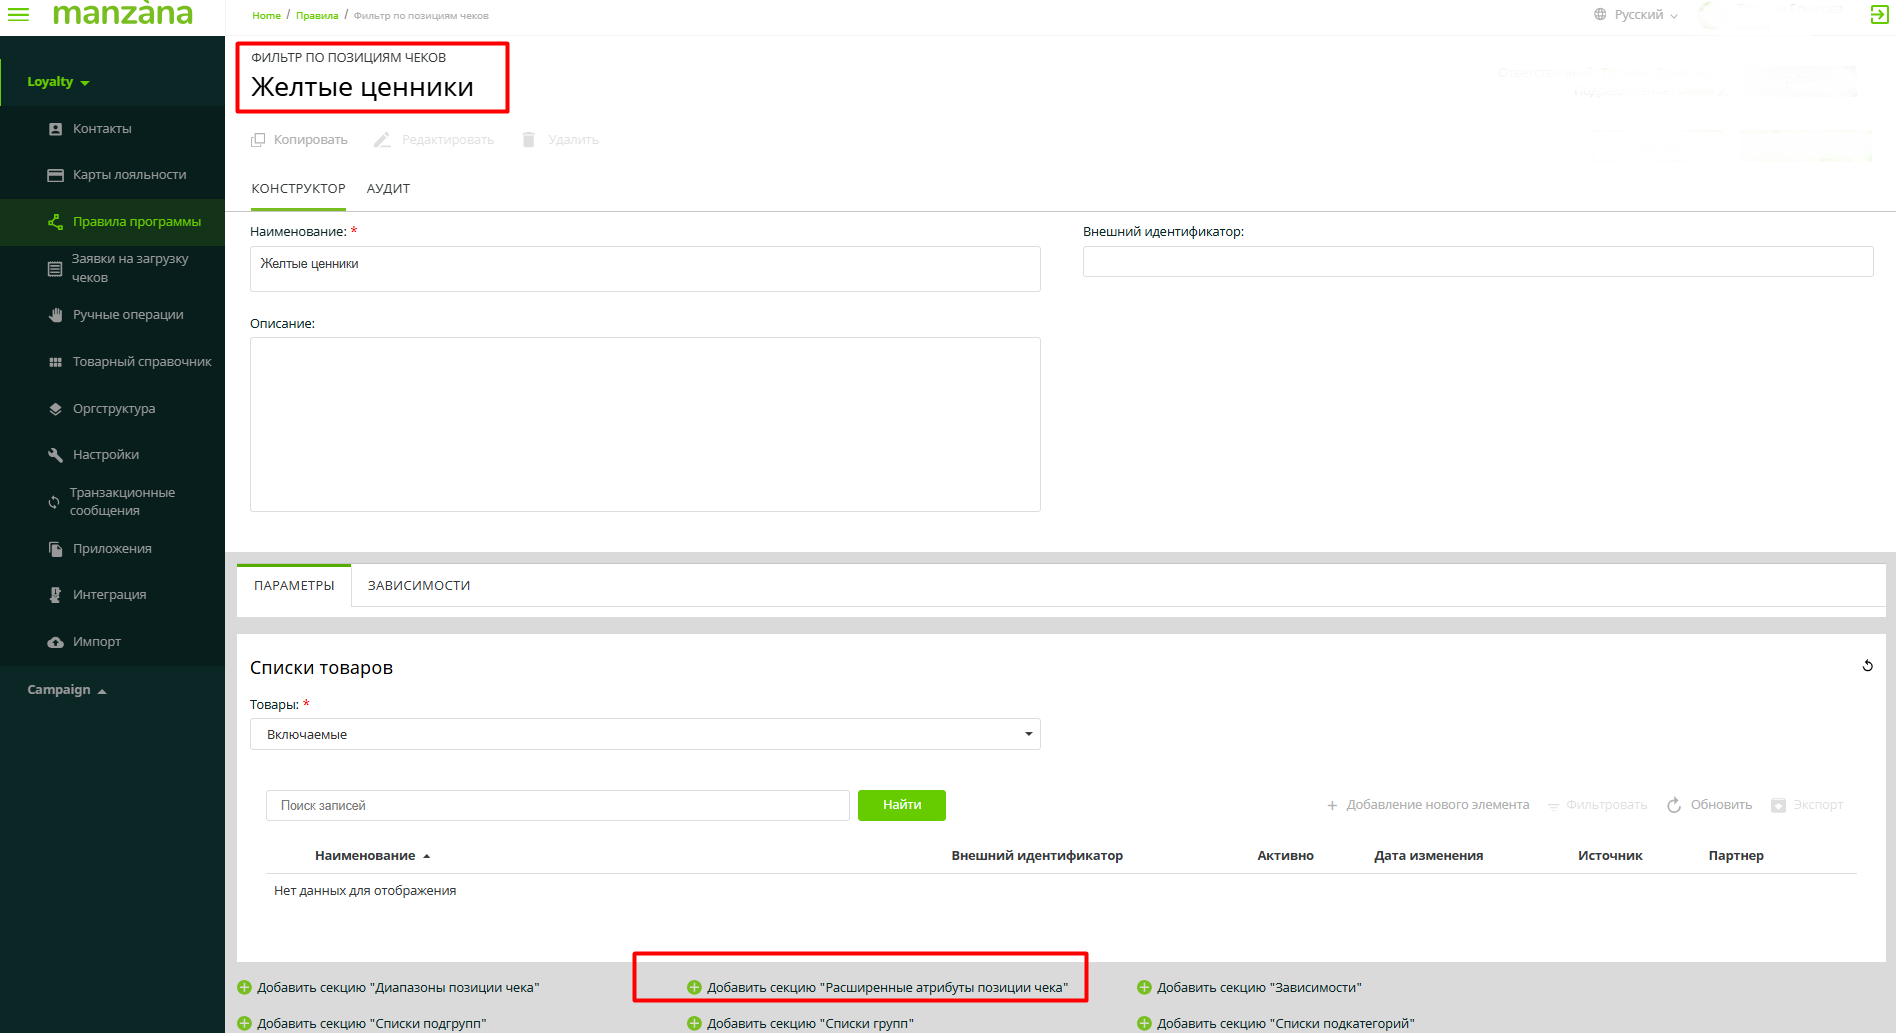The image size is (1896, 1033).
Task: Switch to the АУДИТ tab
Action: pyautogui.click(x=388, y=189)
